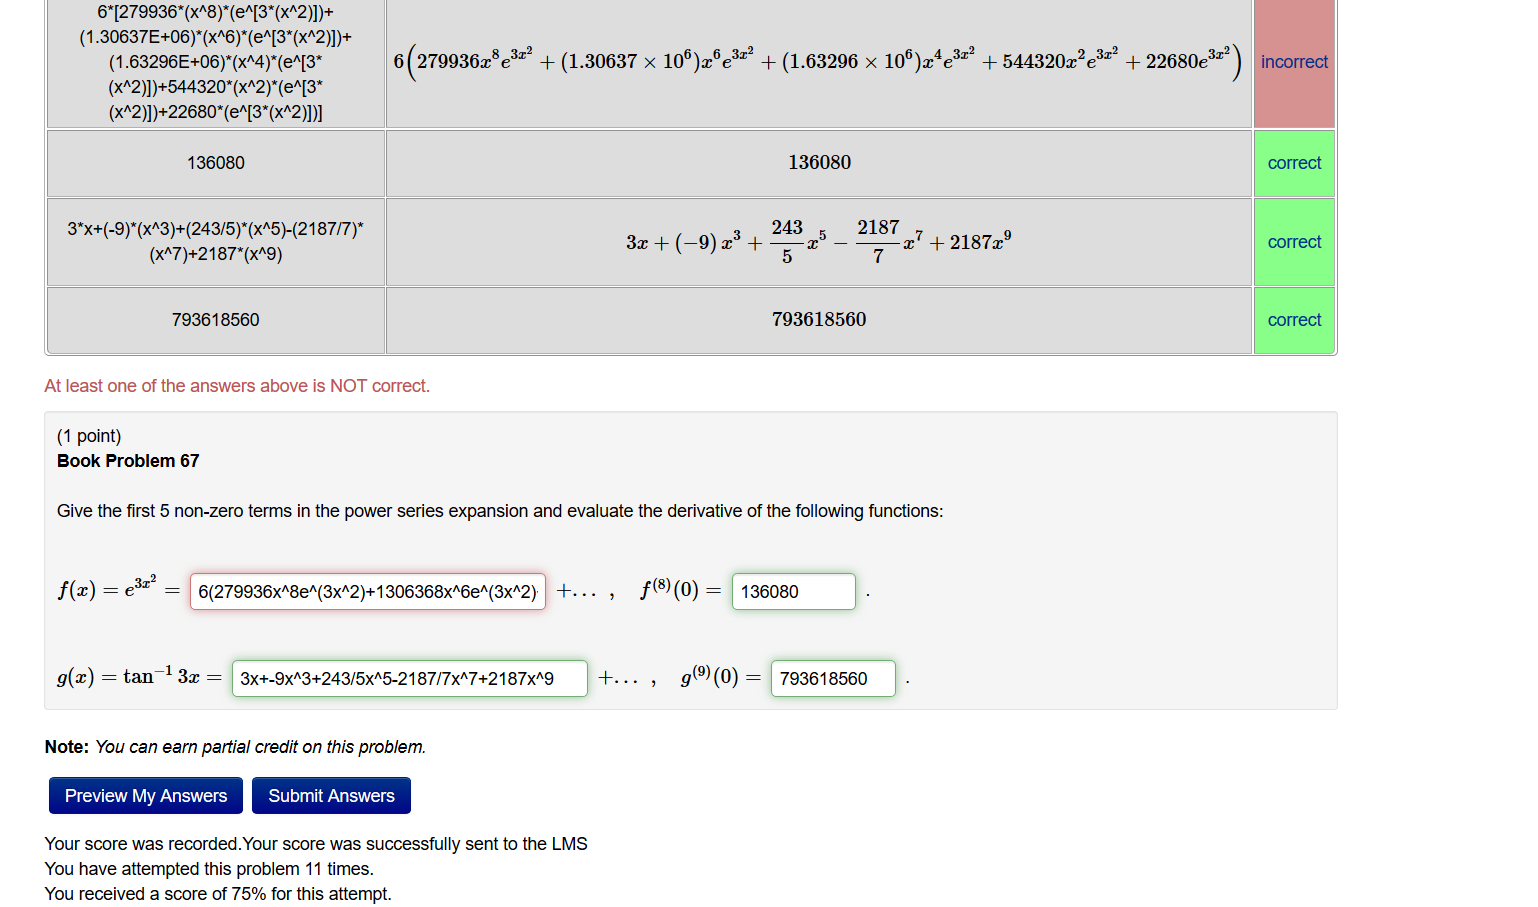Click the g(x) arctangent series answer box
The image size is (1538, 907).
(x=409, y=678)
